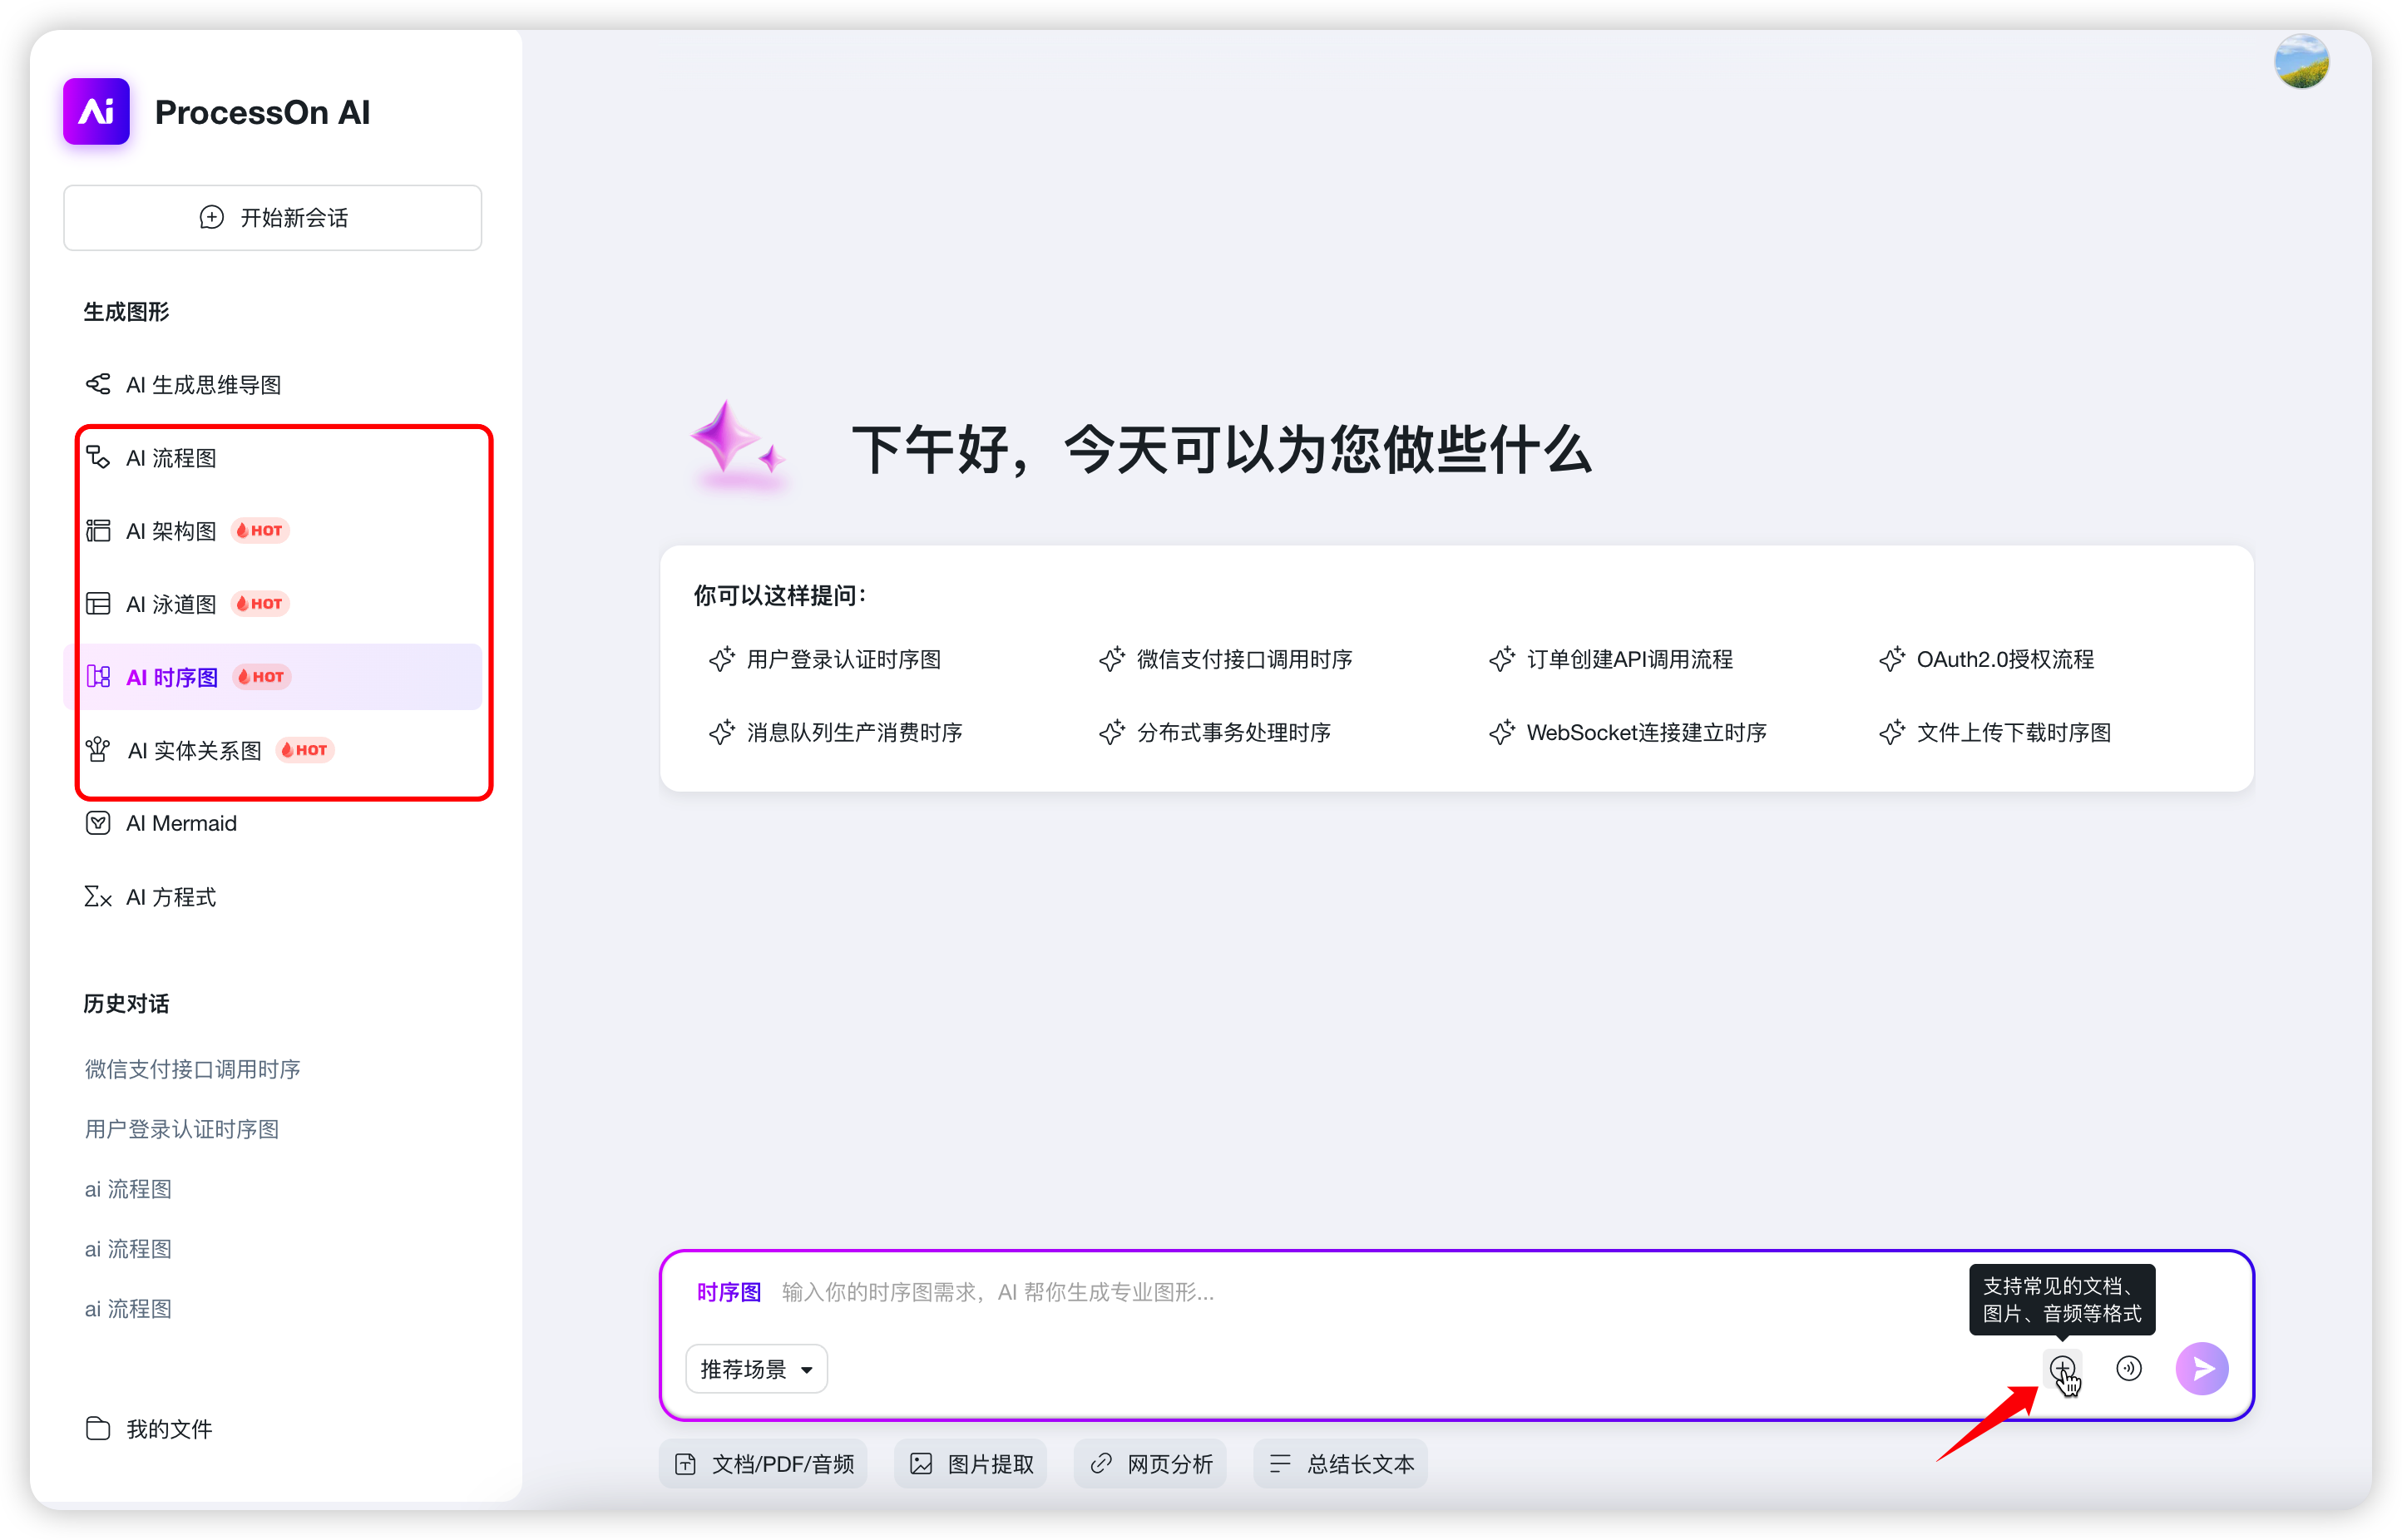
Task: Click the 文档/PDF/音频 button
Action: point(764,1464)
